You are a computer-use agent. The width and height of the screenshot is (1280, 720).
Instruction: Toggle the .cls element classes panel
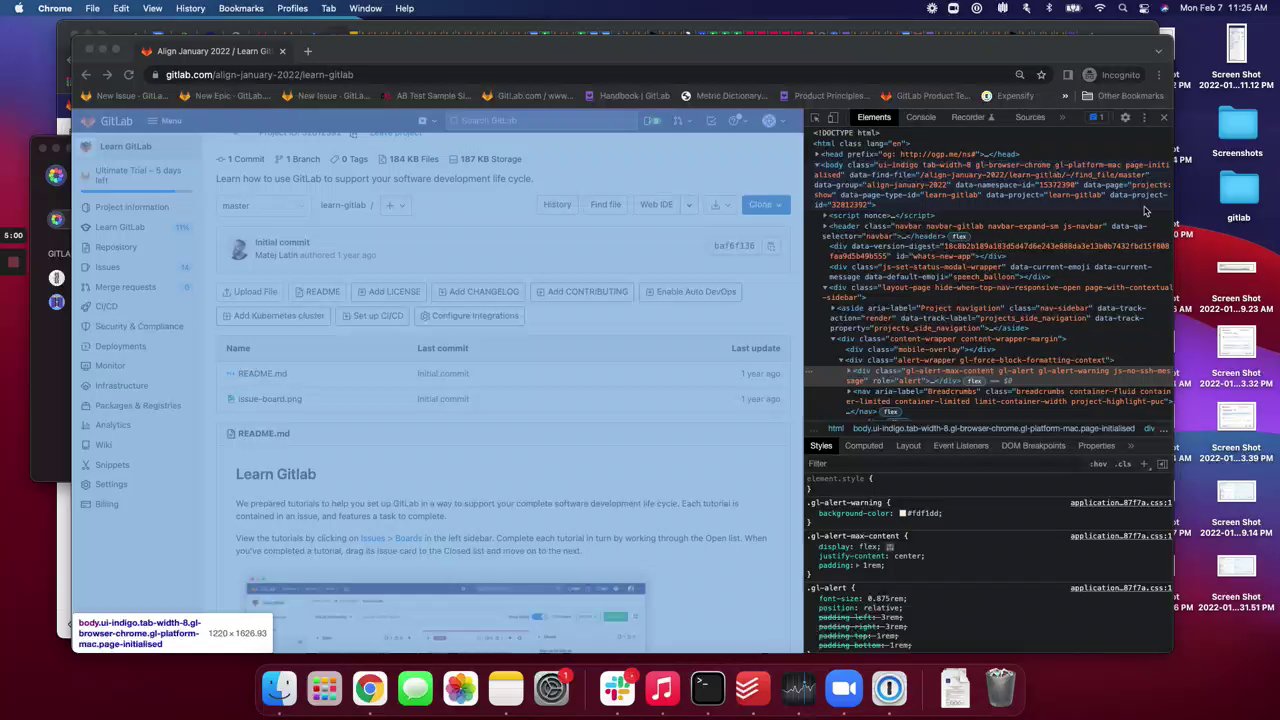click(1123, 464)
